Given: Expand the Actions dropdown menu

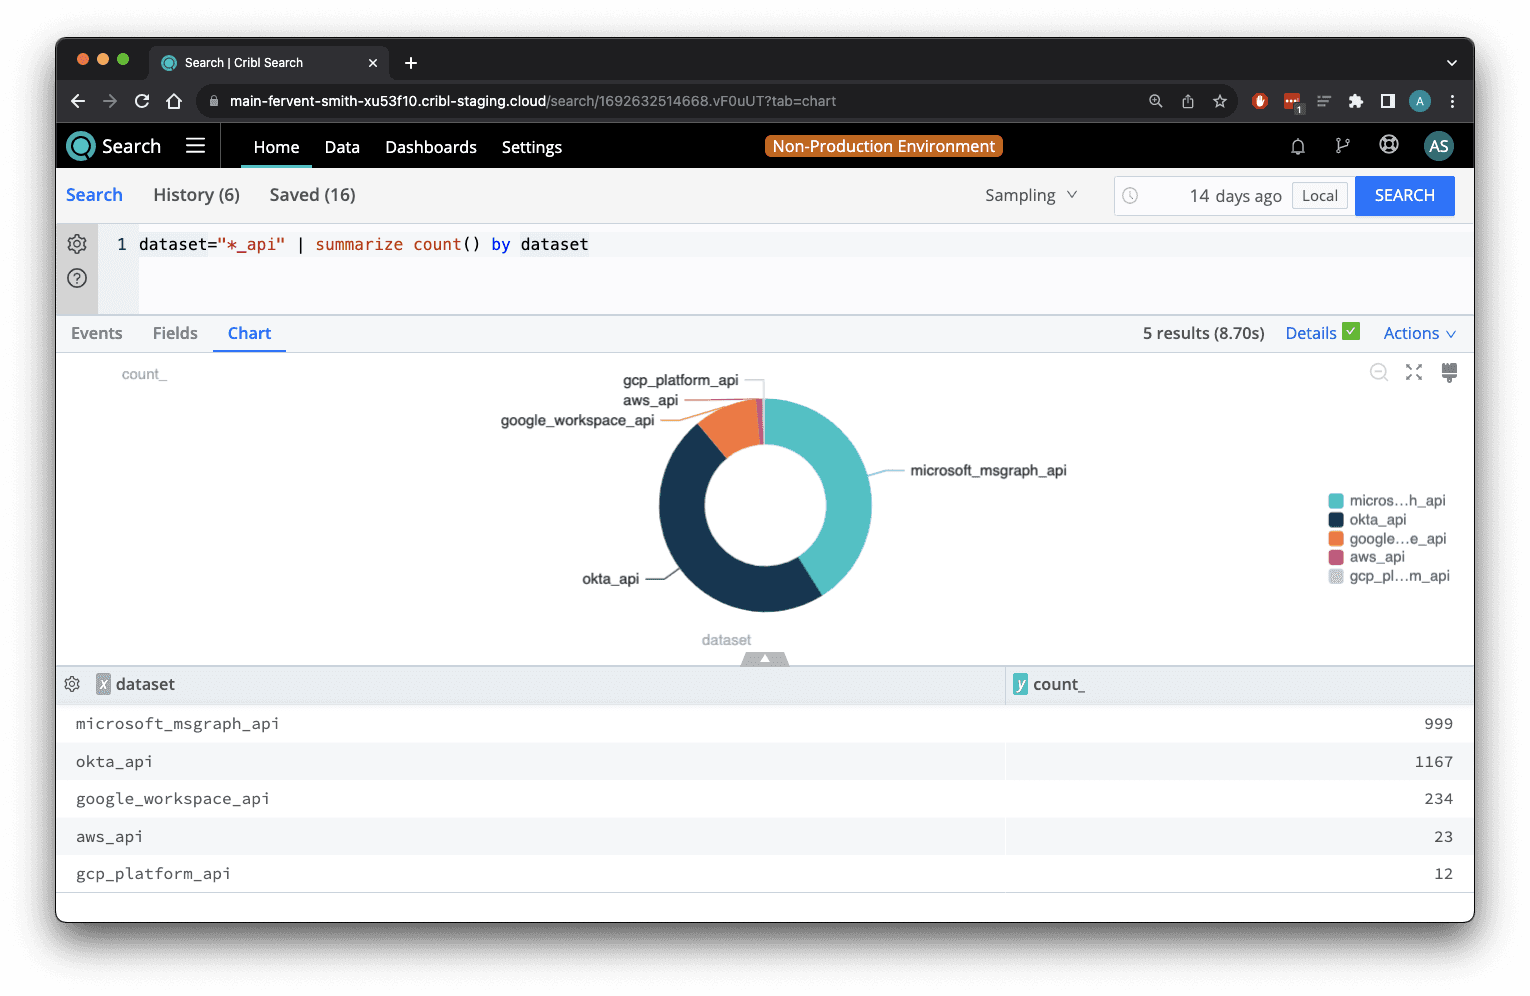Looking at the screenshot, I should [x=1419, y=333].
